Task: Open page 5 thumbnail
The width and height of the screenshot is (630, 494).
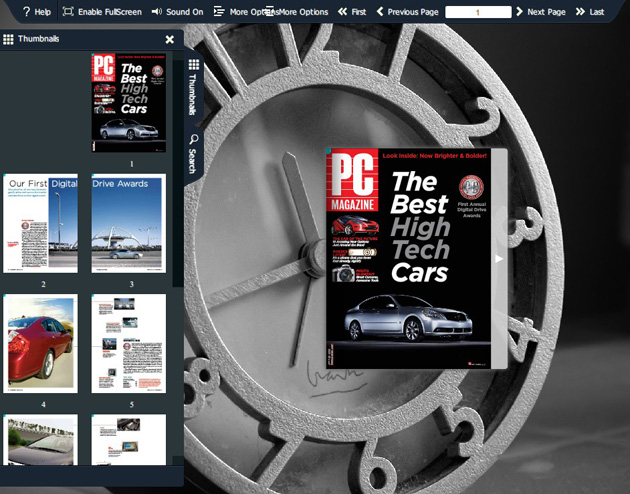Action: coord(129,343)
